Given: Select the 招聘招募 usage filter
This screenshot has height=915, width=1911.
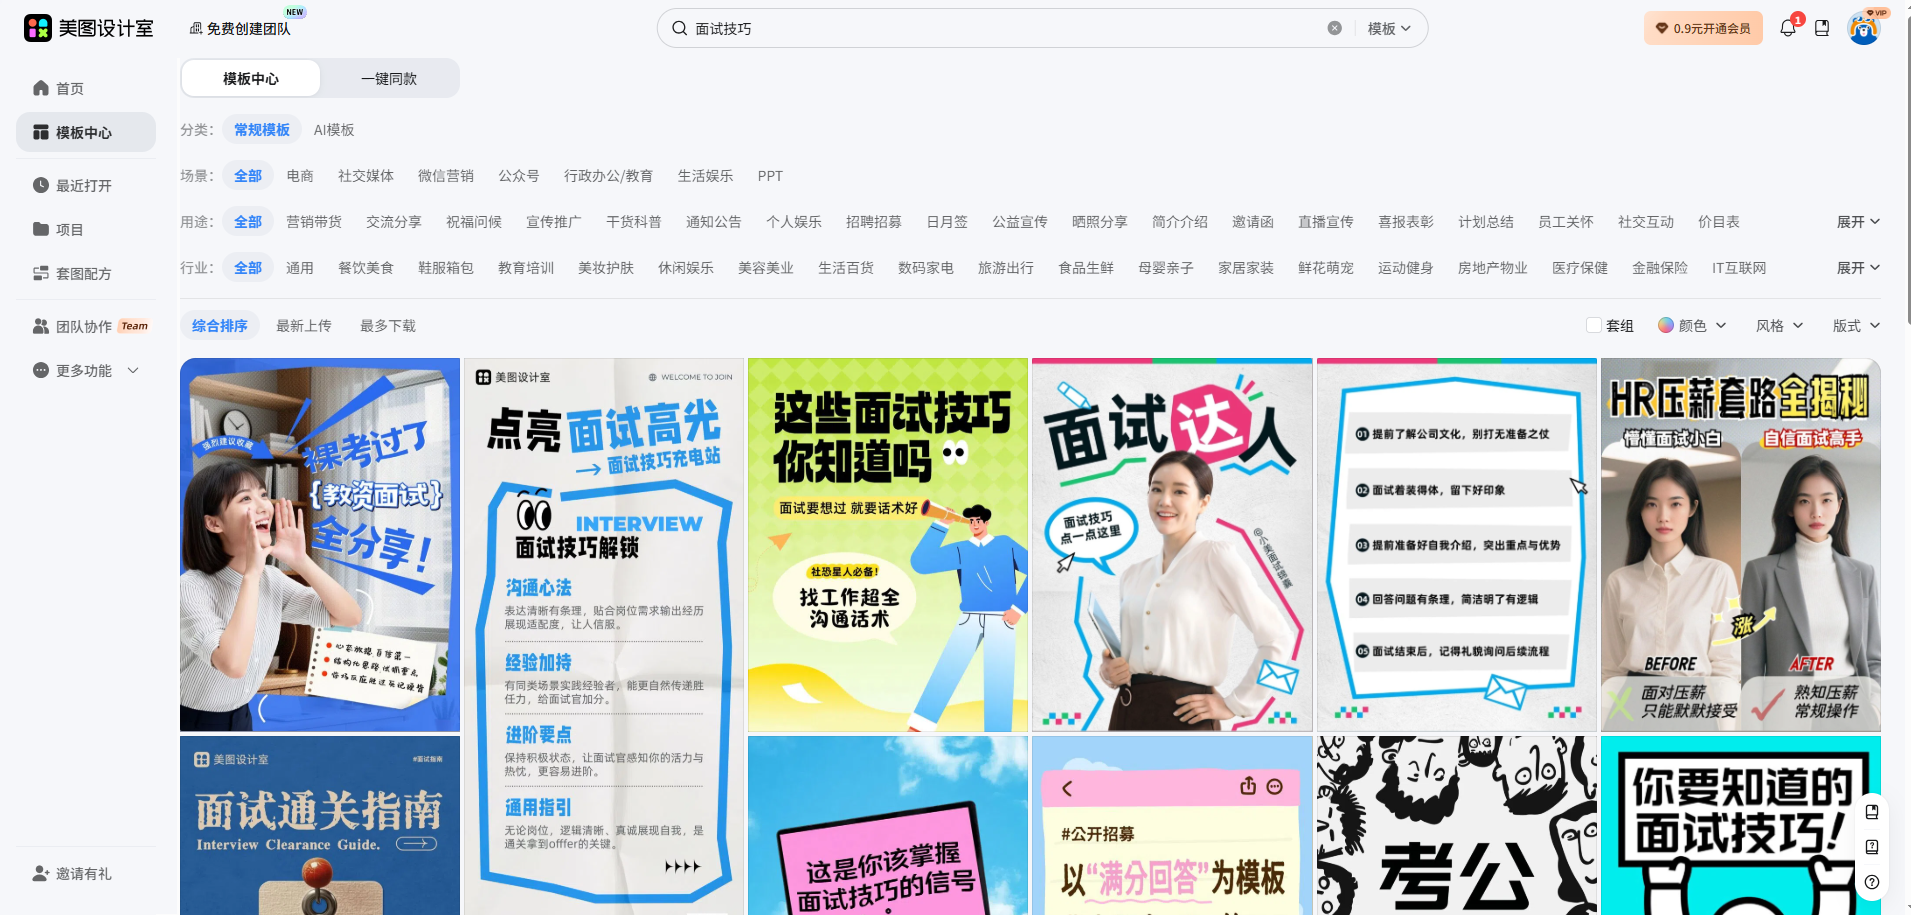Looking at the screenshot, I should pyautogui.click(x=873, y=222).
